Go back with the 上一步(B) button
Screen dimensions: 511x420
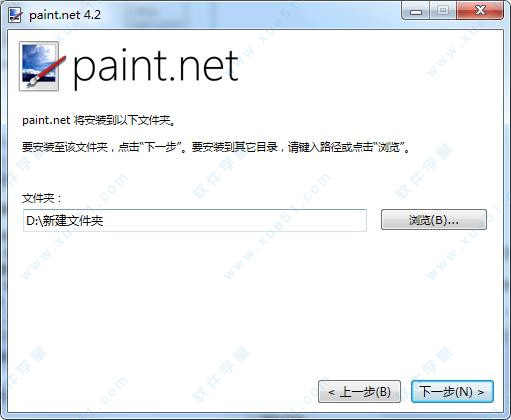click(359, 392)
